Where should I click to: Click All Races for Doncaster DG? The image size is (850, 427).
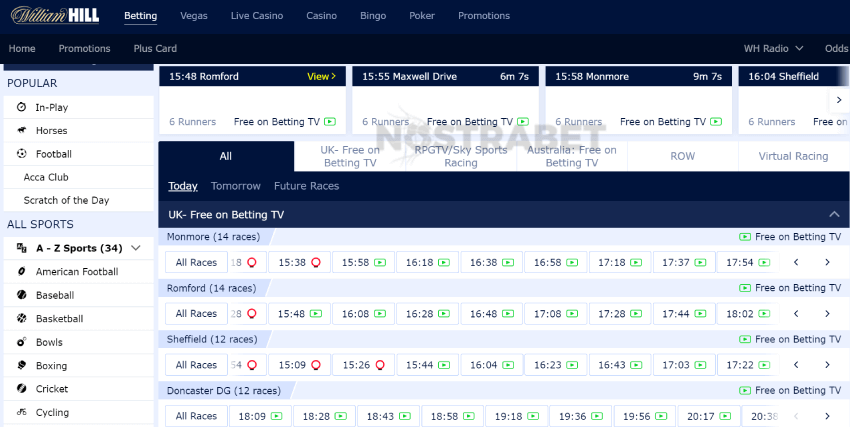tap(196, 416)
